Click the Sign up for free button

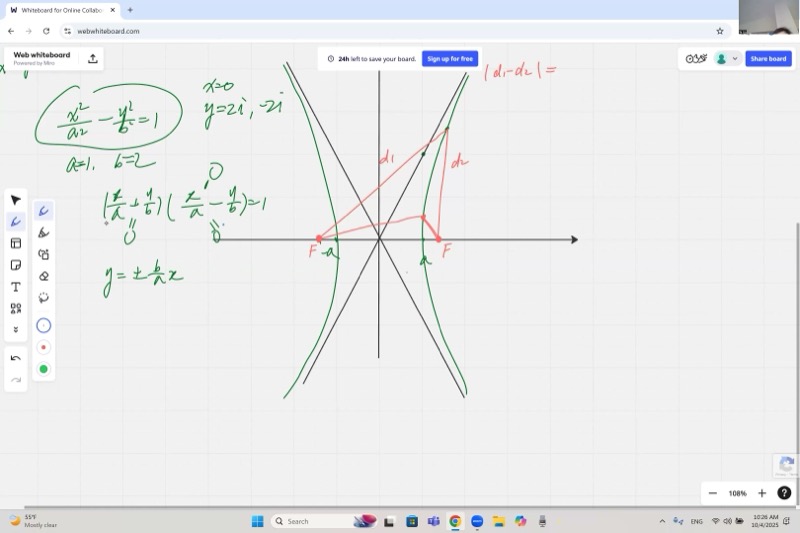(450, 59)
